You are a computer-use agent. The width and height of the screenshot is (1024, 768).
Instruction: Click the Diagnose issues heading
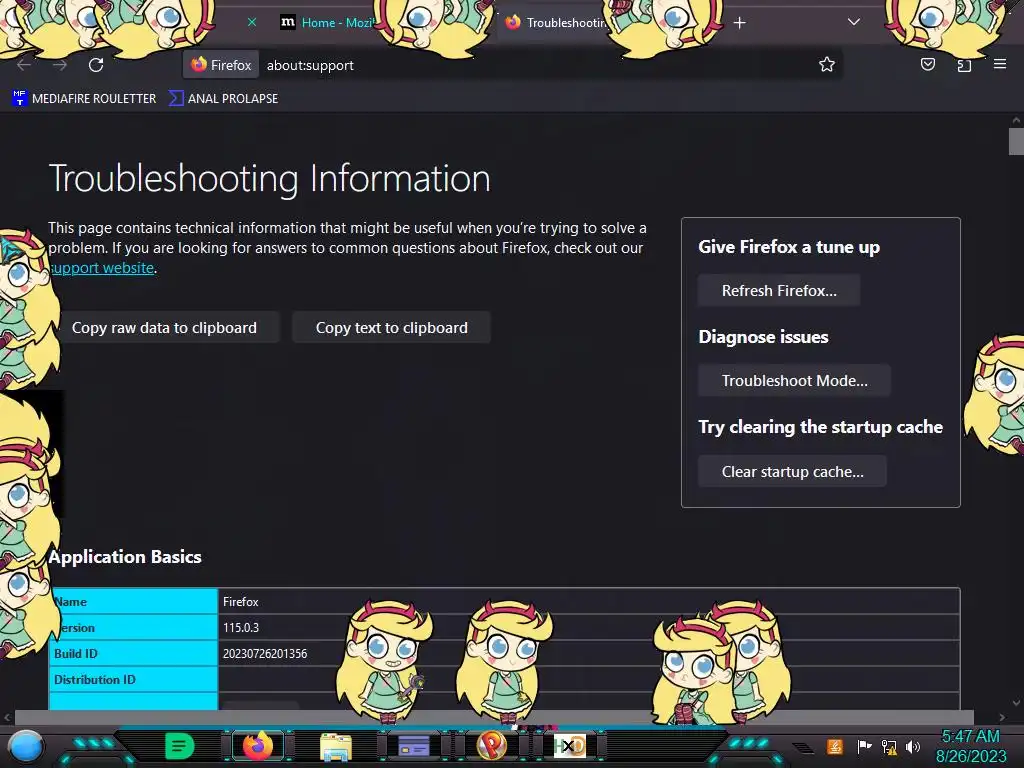763,337
